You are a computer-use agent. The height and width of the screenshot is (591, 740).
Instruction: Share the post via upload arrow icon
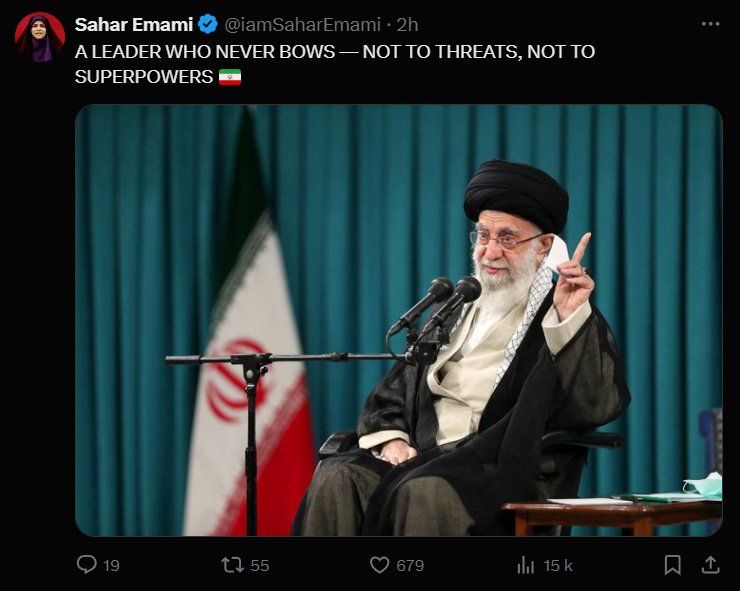[710, 565]
